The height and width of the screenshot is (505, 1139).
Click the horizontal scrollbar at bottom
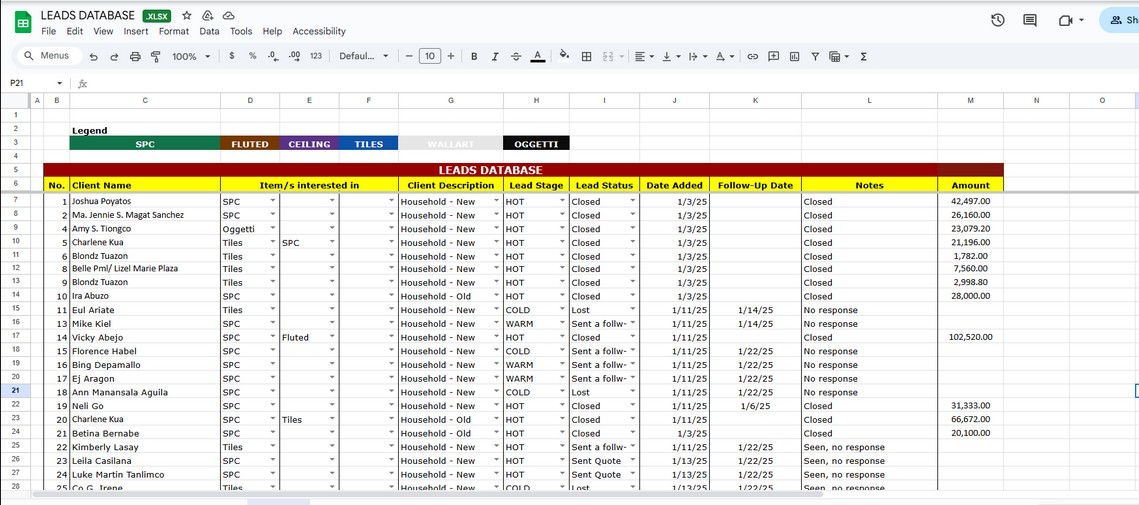[427, 495]
